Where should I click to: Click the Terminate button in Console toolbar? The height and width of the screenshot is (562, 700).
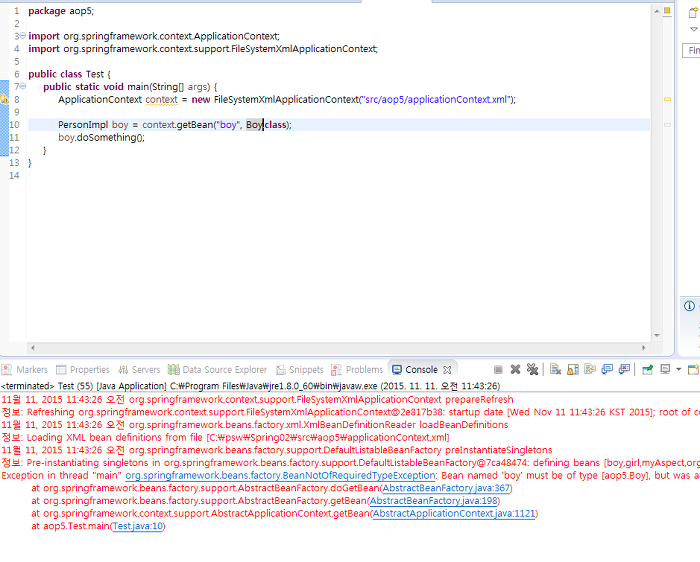(x=498, y=370)
